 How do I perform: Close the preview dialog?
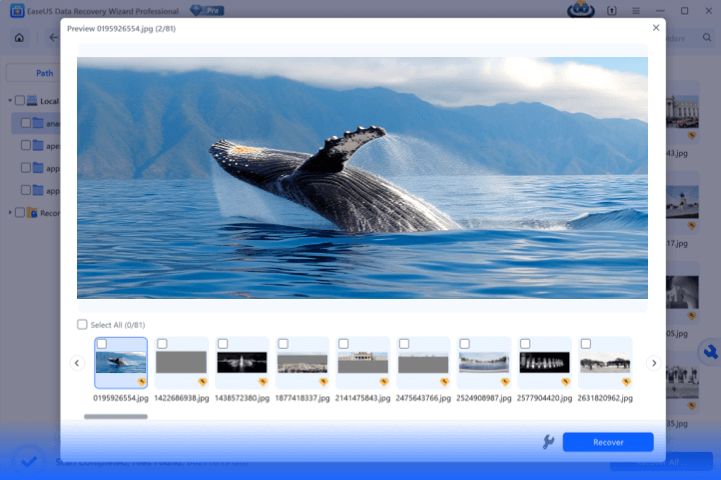[x=656, y=28]
